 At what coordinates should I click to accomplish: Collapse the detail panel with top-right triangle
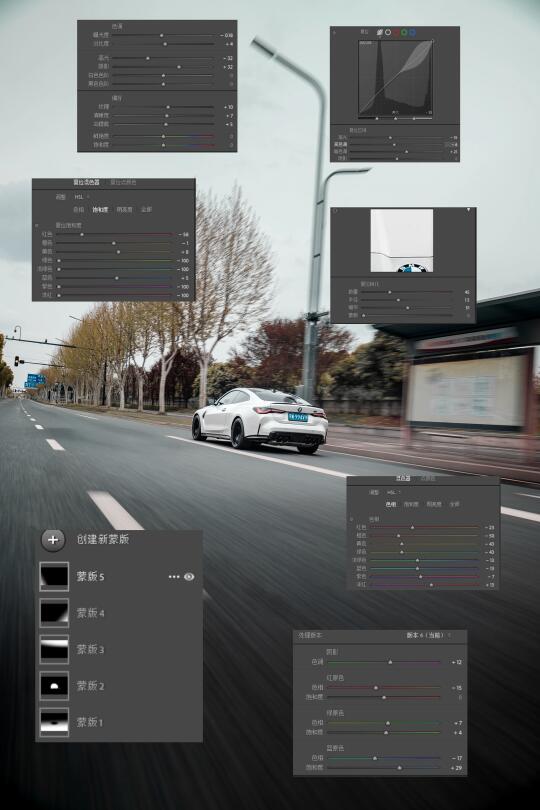coord(469,210)
